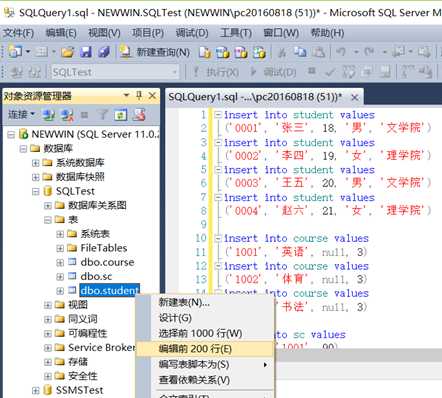Click the Refresh icon in Object Explorer
This screenshot has height=398, width=442.
pos(121,115)
